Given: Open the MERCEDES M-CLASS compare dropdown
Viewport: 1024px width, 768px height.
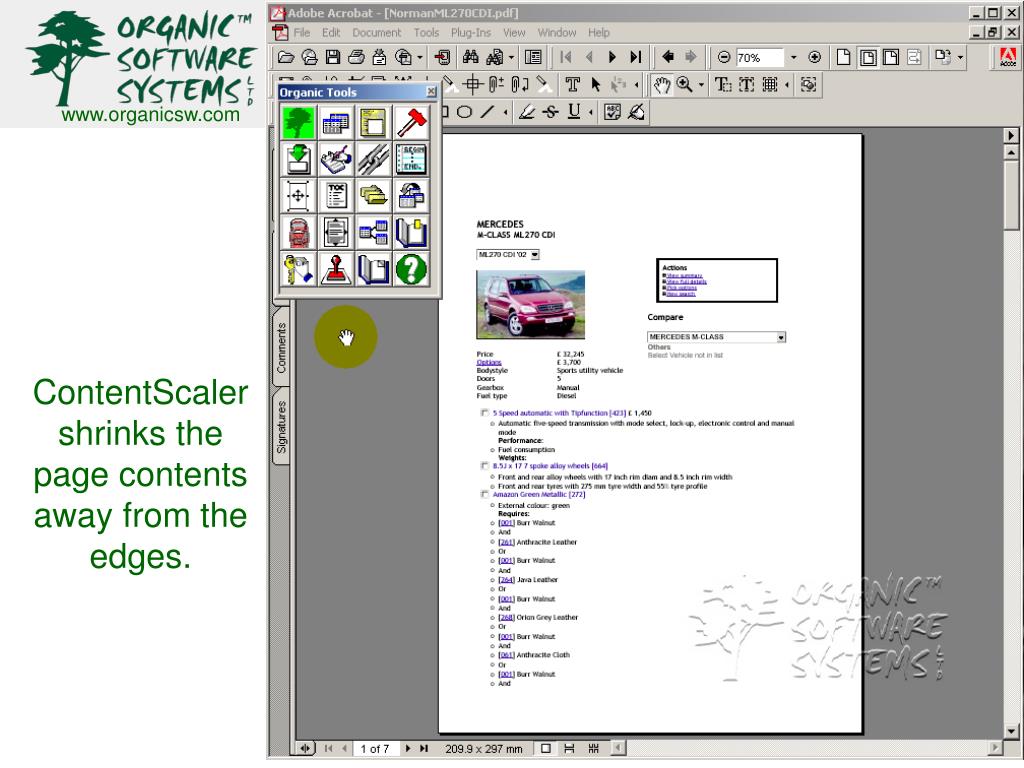Looking at the screenshot, I should (x=781, y=337).
